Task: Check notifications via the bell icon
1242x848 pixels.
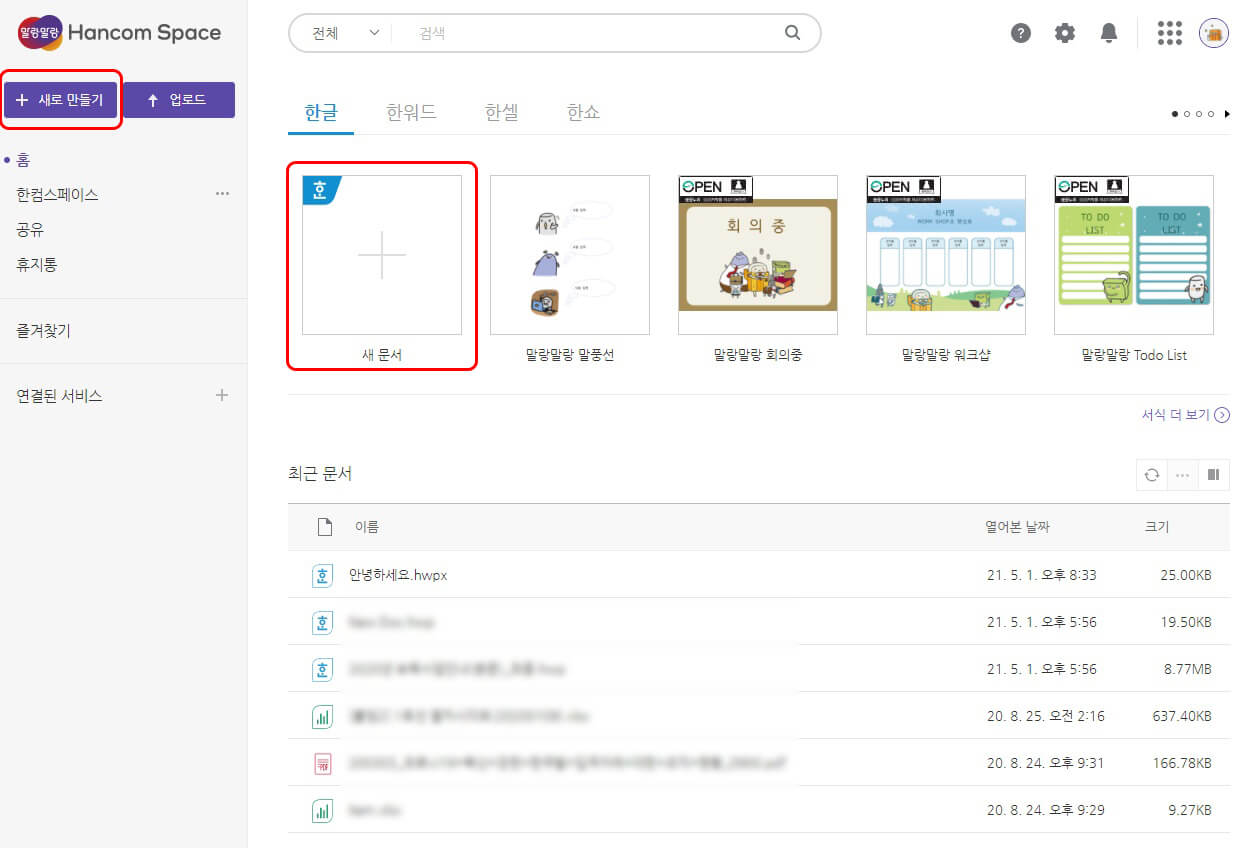Action: pyautogui.click(x=1108, y=32)
